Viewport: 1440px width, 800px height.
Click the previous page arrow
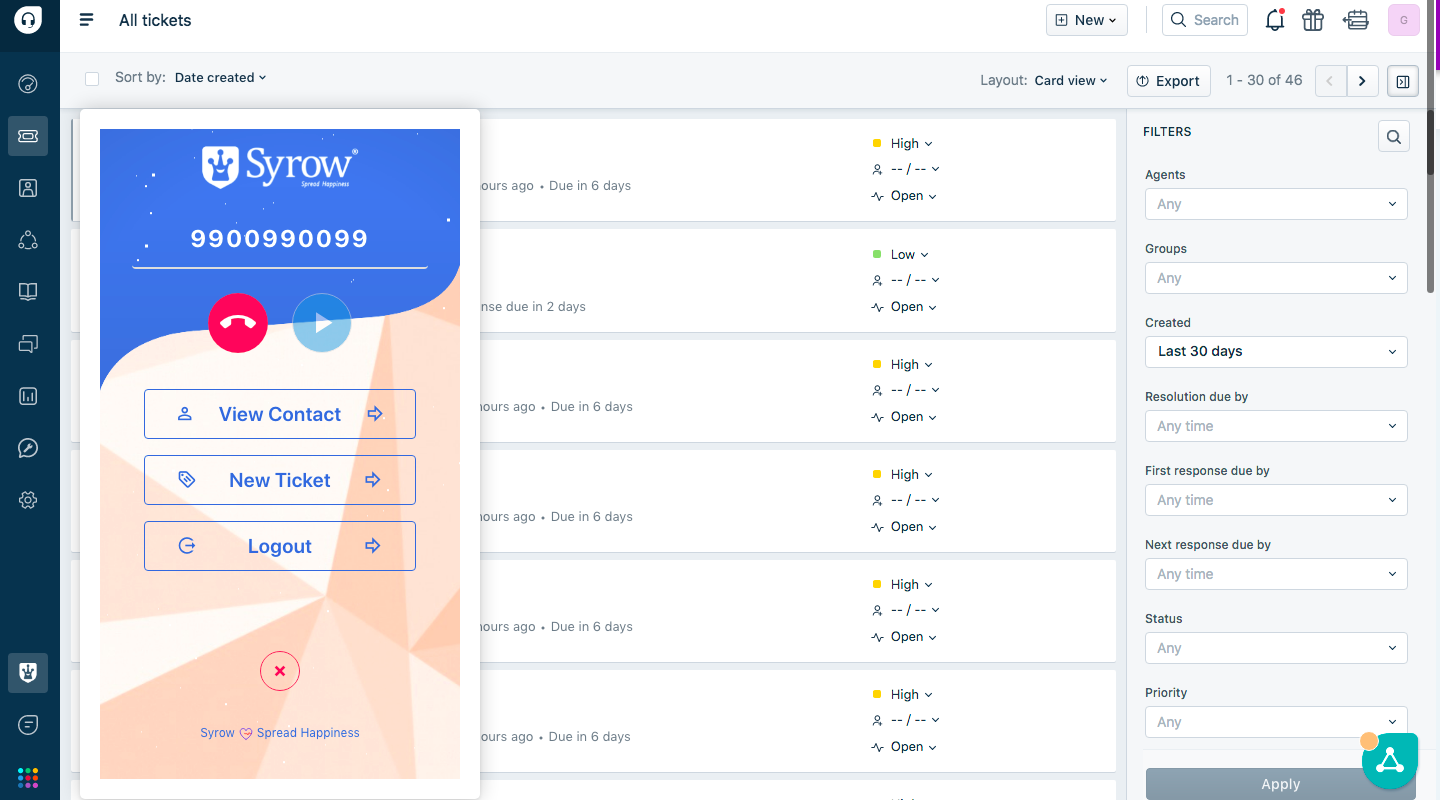(x=1330, y=81)
